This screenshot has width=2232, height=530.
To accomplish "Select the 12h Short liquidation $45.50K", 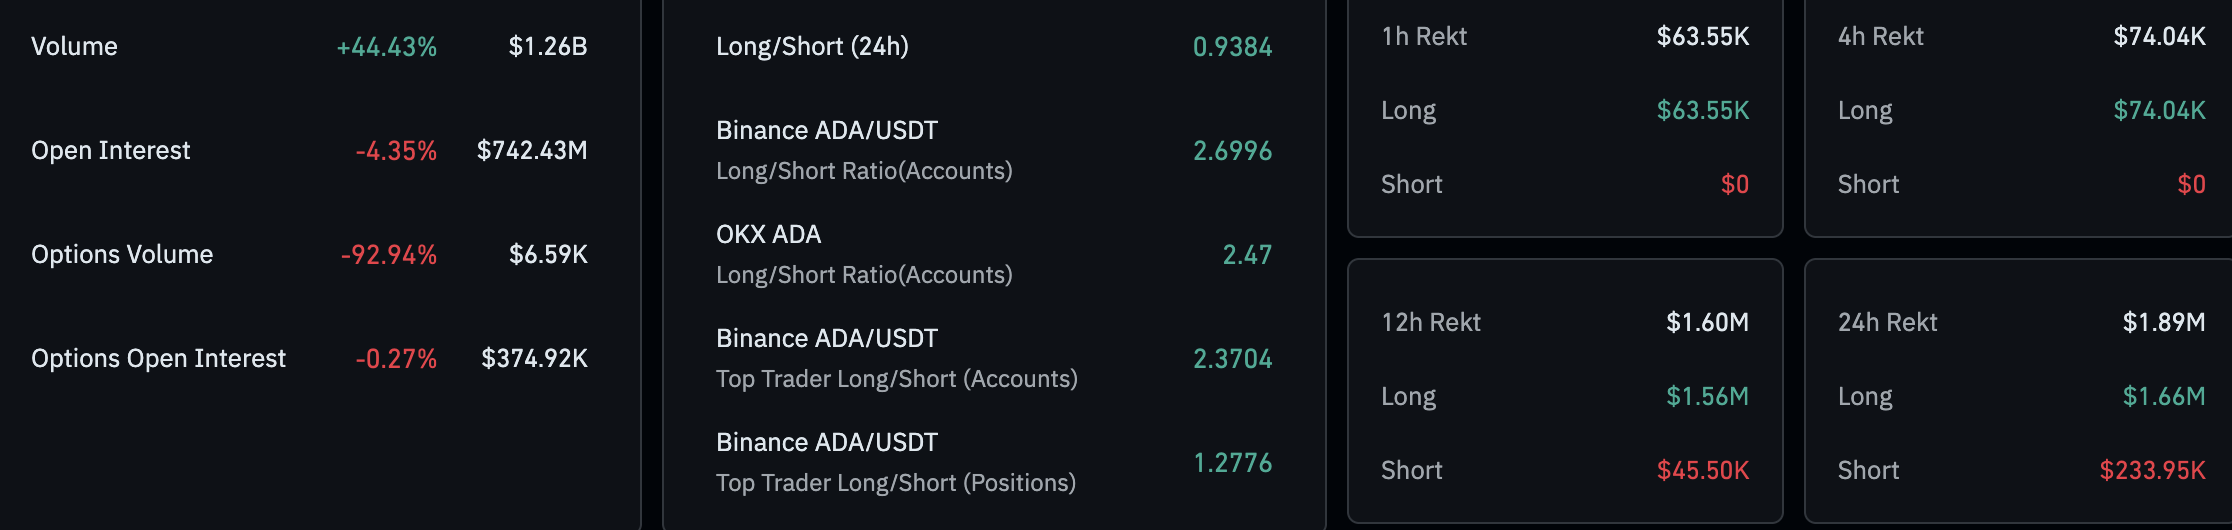I will click(1703, 471).
